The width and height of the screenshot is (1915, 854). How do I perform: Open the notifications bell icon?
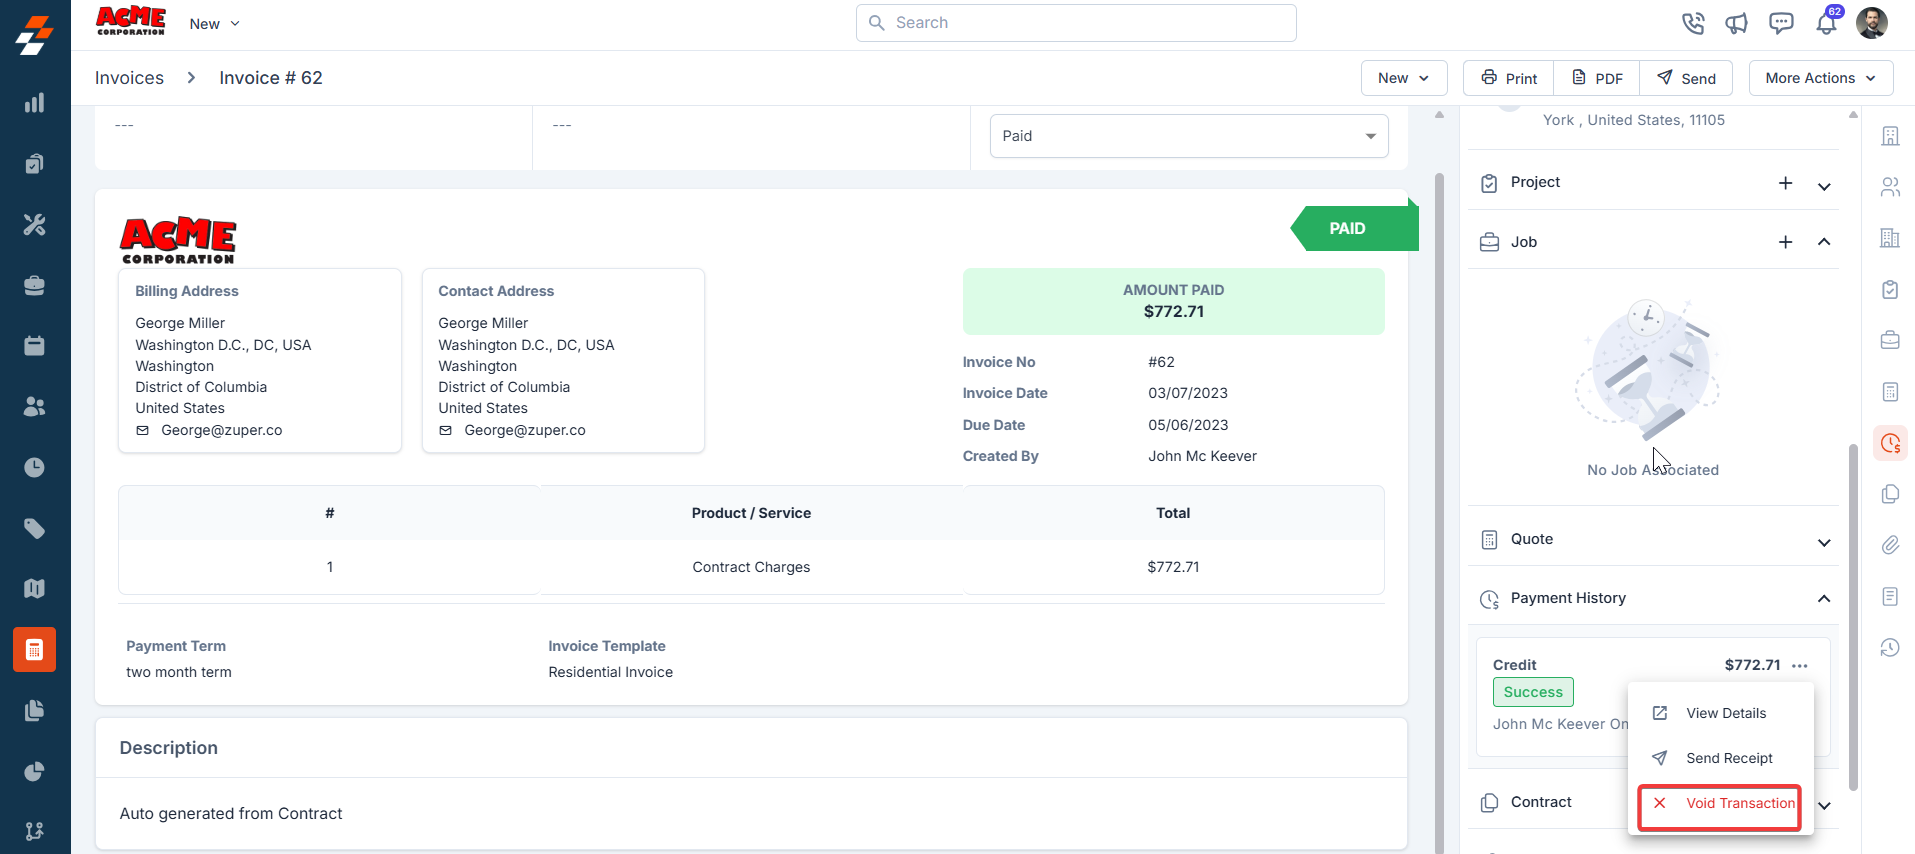click(1826, 24)
